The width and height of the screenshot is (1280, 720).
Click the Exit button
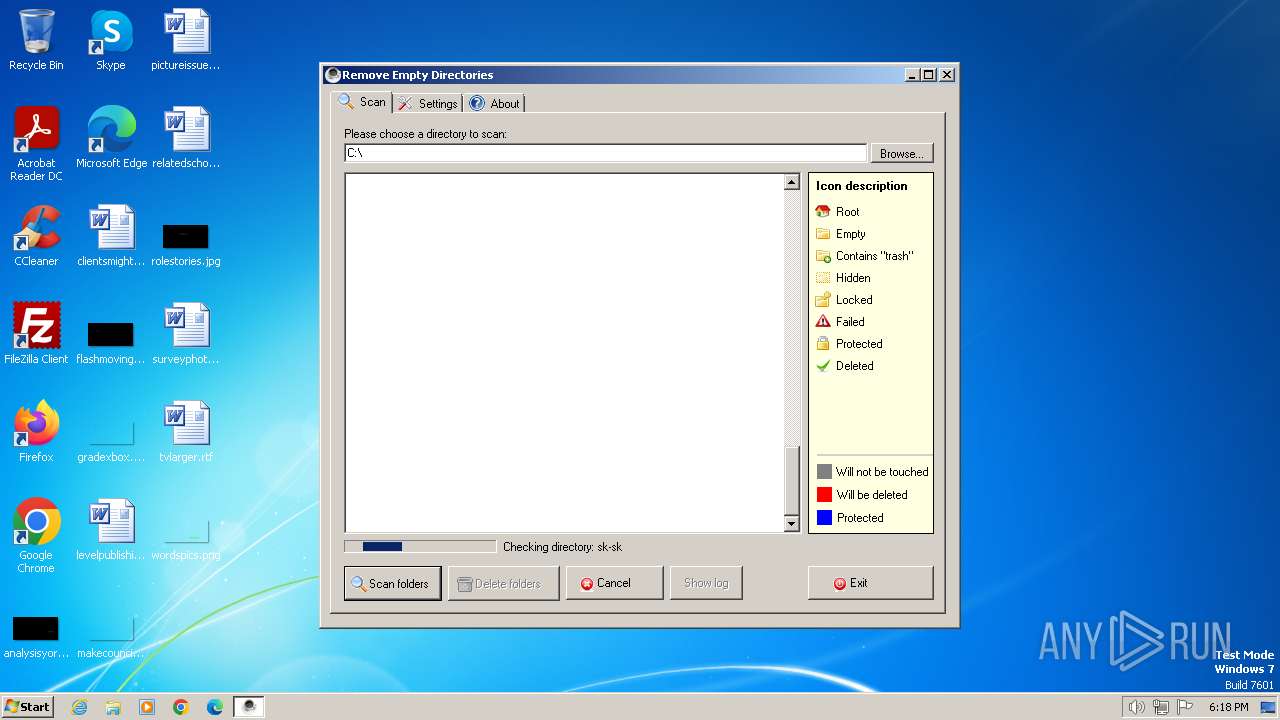(870, 583)
